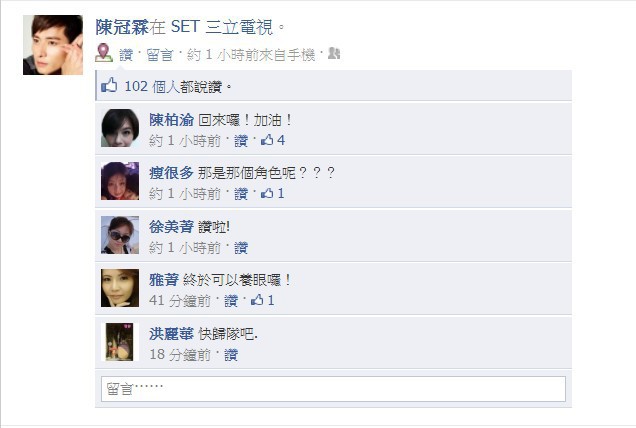
Task: Click thumbs-up count 4 on 陳柏渝's comment
Action: (273, 140)
